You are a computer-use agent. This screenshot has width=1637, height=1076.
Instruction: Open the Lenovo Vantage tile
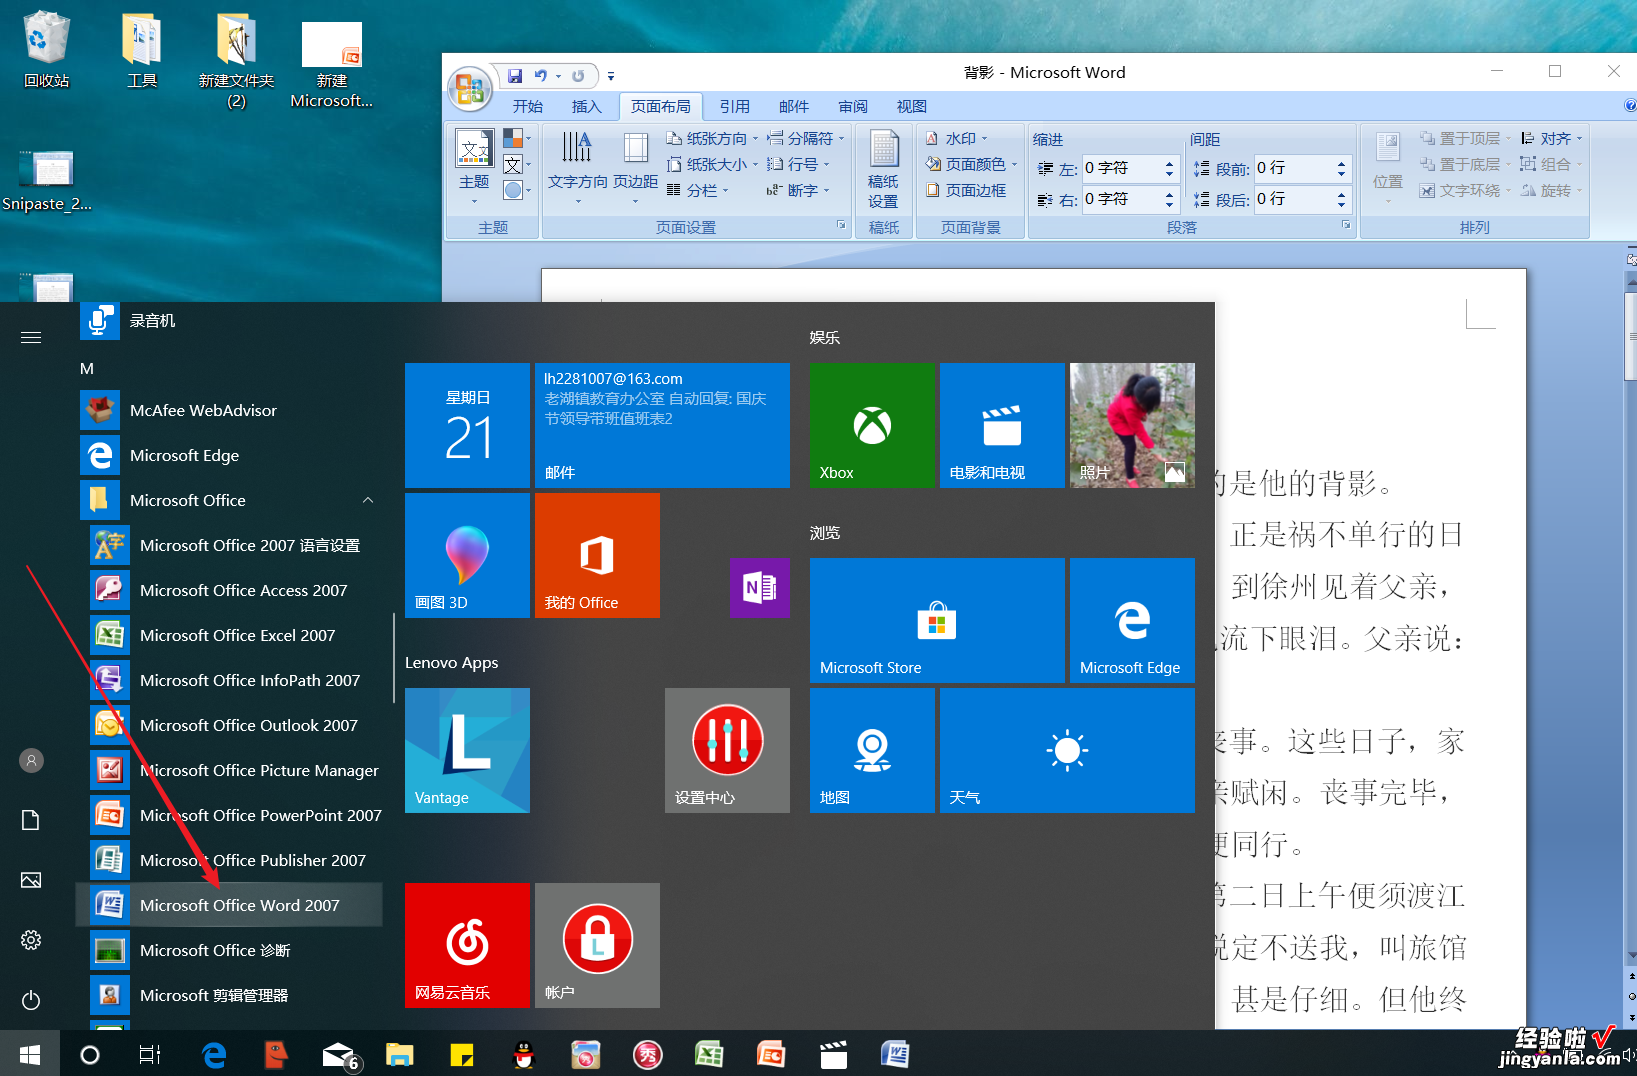(467, 750)
